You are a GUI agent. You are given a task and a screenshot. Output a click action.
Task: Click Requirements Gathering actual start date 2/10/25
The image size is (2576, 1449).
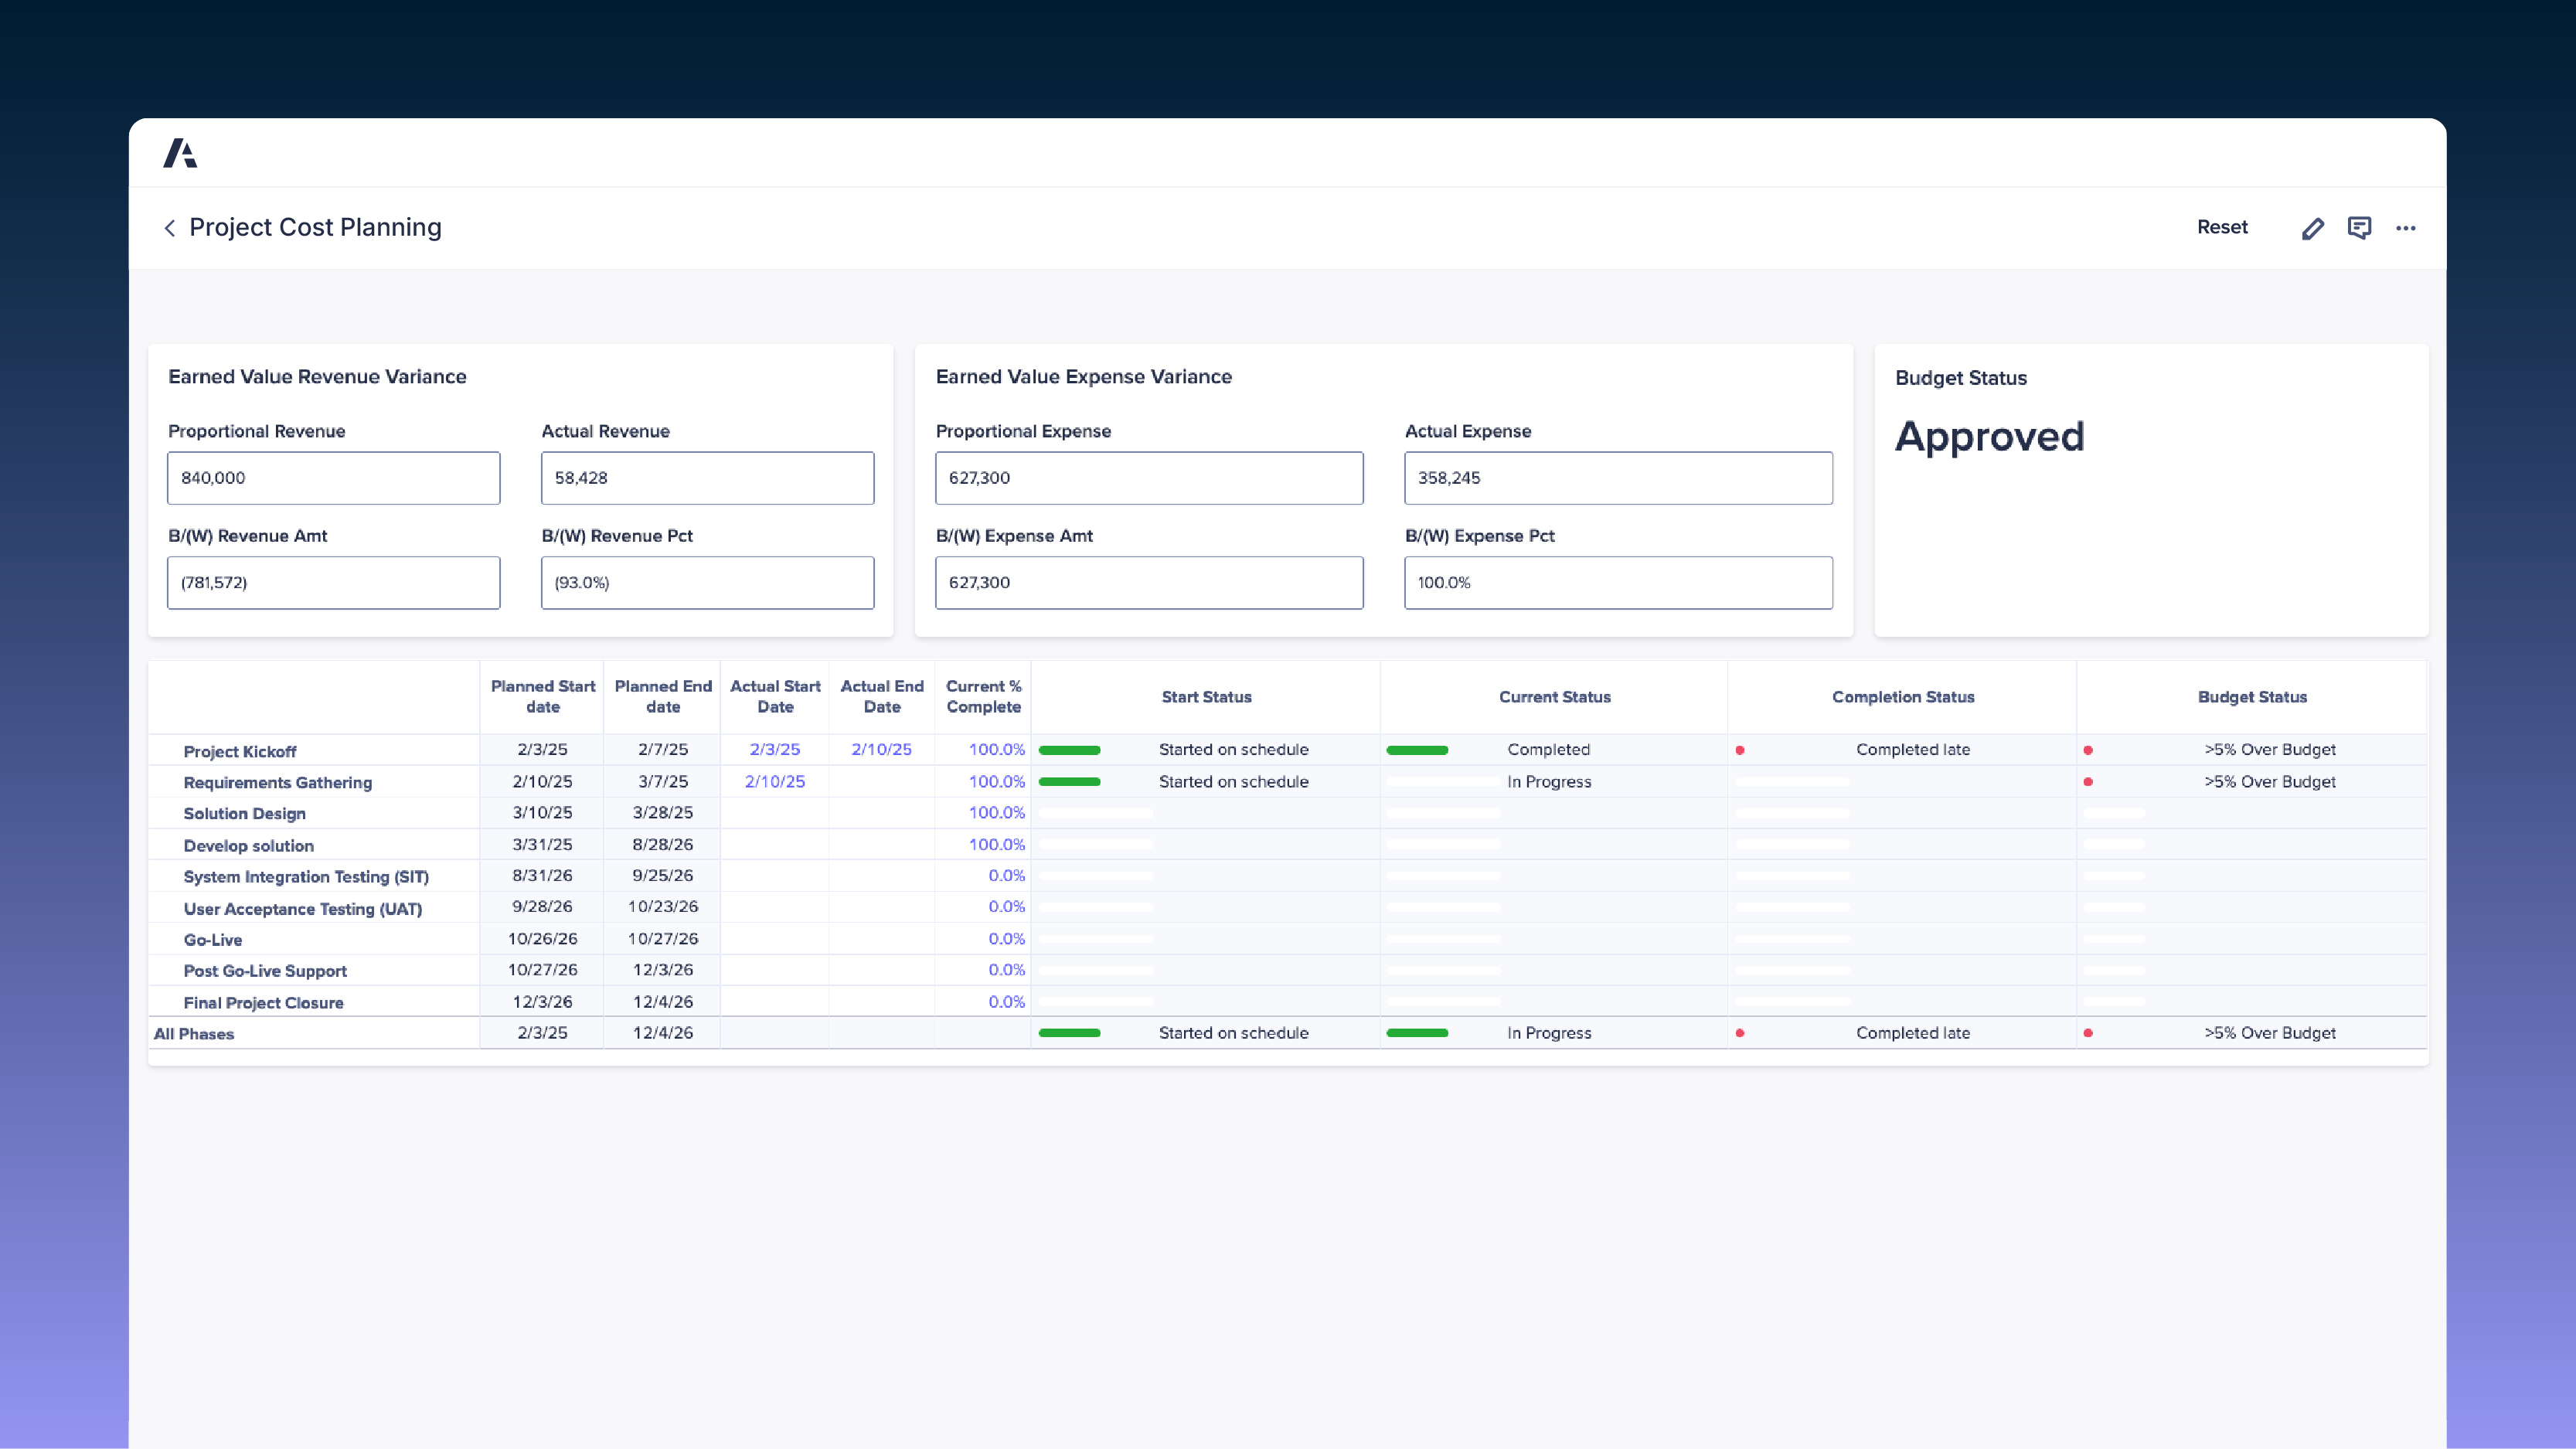tap(774, 781)
